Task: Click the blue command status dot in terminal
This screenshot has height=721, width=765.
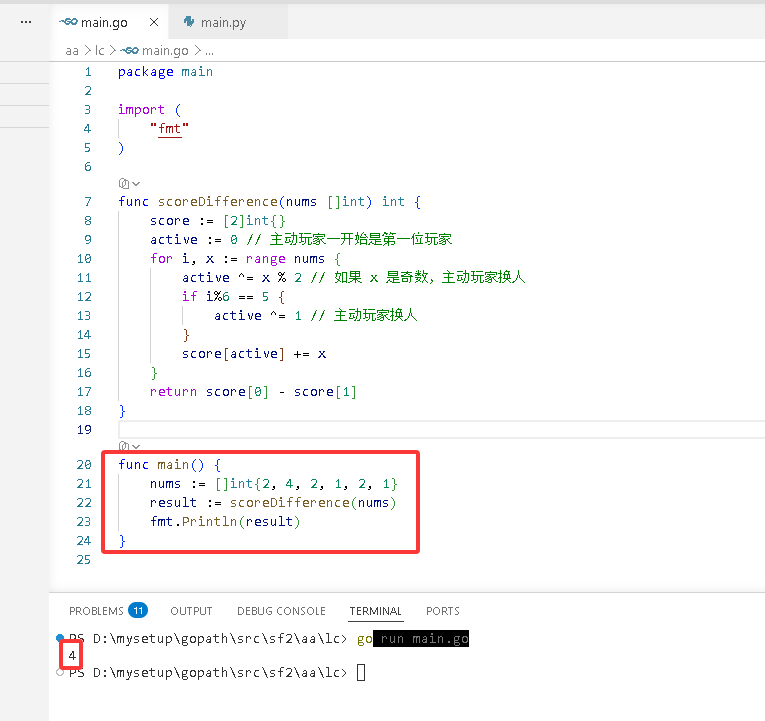Action: [60, 638]
